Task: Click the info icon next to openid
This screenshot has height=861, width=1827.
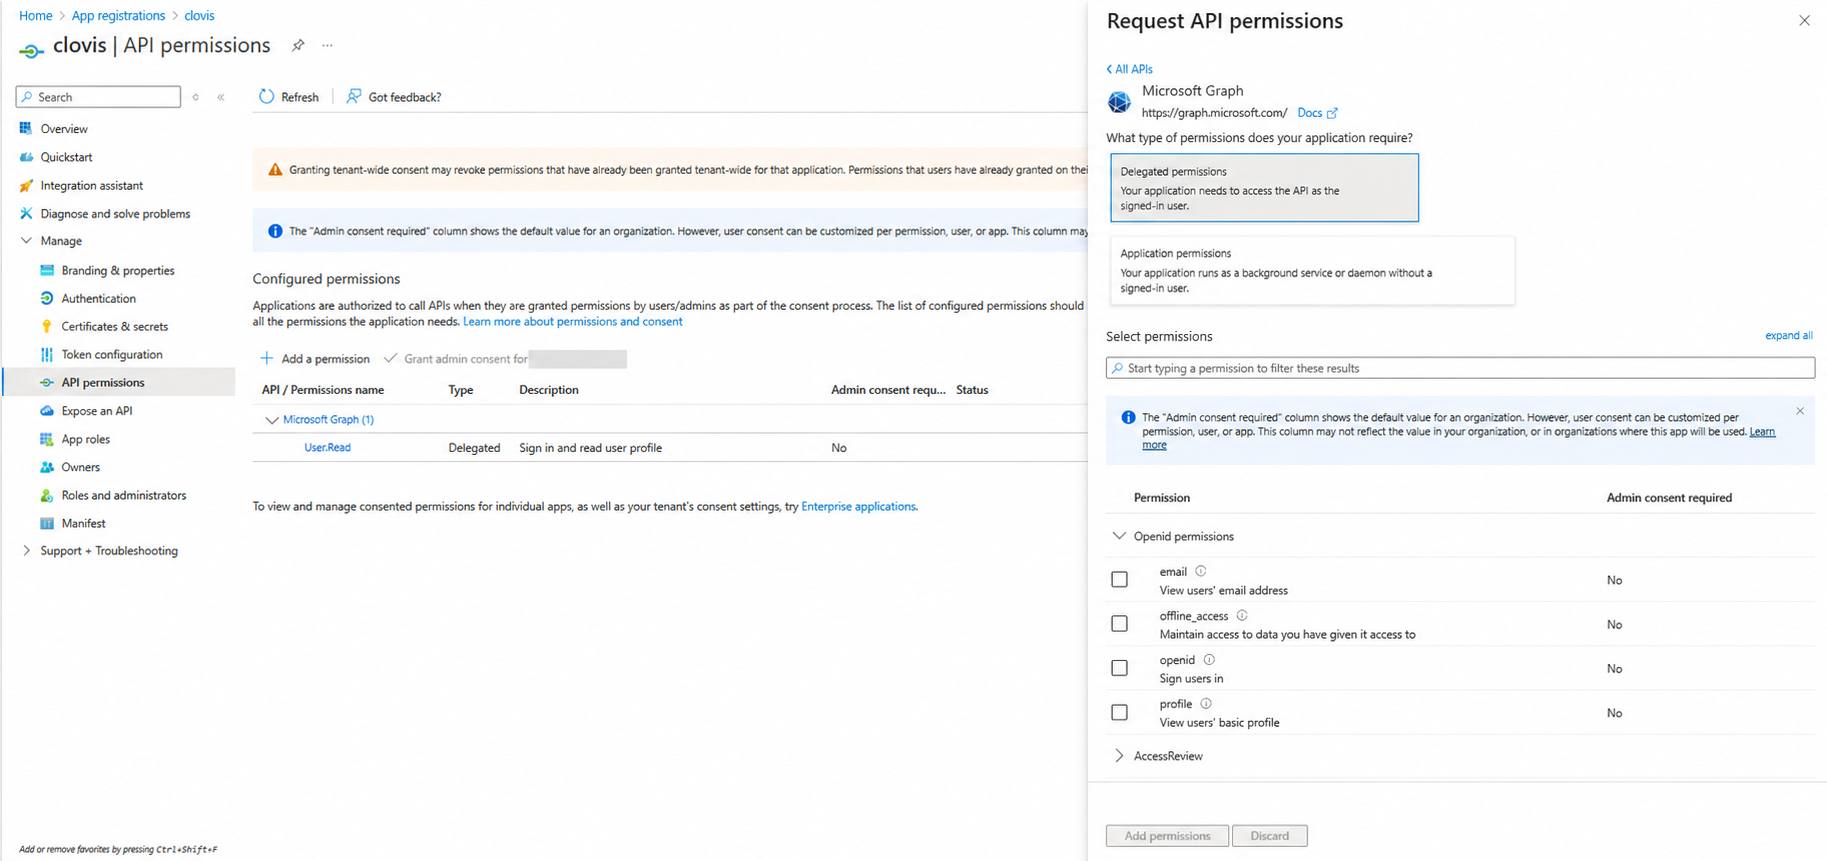Action: (x=1209, y=659)
